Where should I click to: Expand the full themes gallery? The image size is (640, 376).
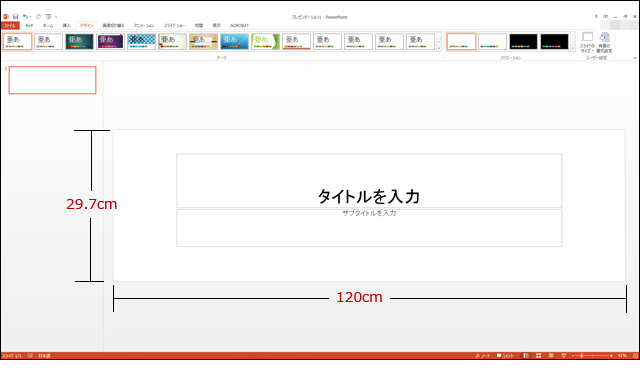[x=439, y=48]
